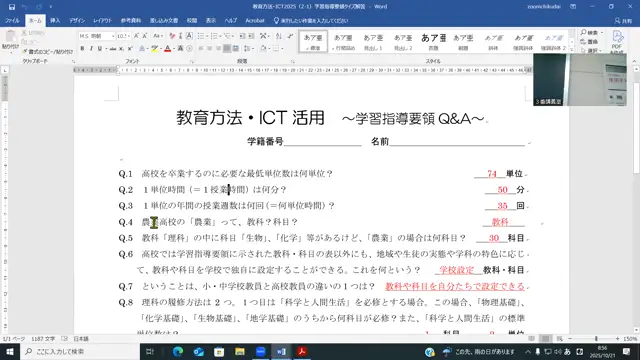Switch to the Insert (挿入) tab

click(x=55, y=20)
